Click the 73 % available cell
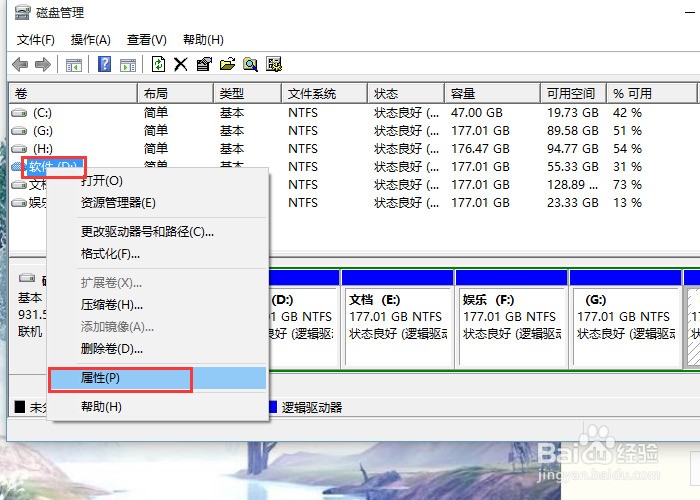 point(627,184)
